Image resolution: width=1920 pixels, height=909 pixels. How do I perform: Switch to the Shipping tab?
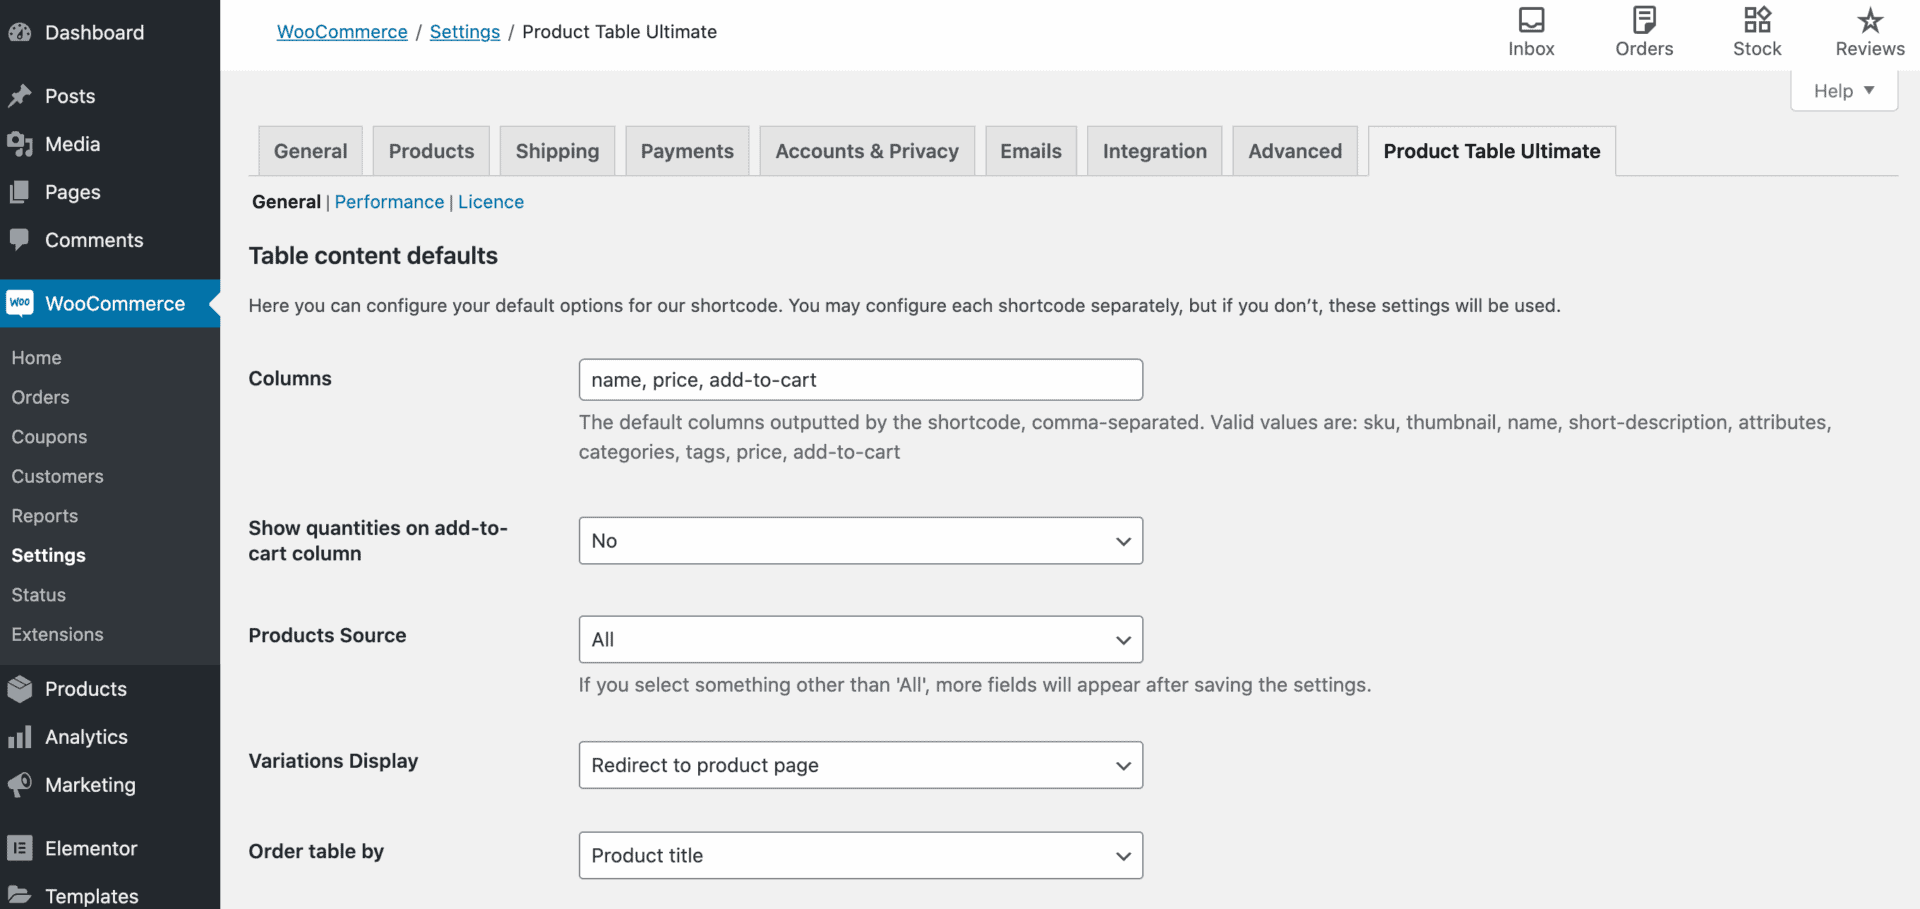[x=557, y=150]
